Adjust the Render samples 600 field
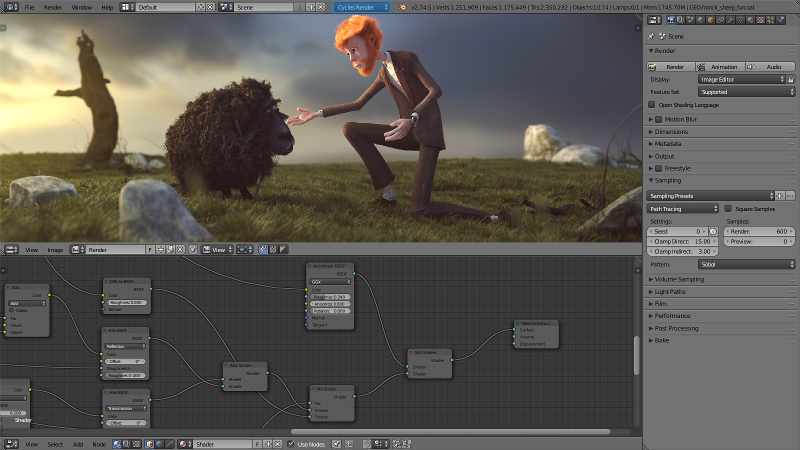Viewport: 800px width, 450px height. [x=760, y=231]
